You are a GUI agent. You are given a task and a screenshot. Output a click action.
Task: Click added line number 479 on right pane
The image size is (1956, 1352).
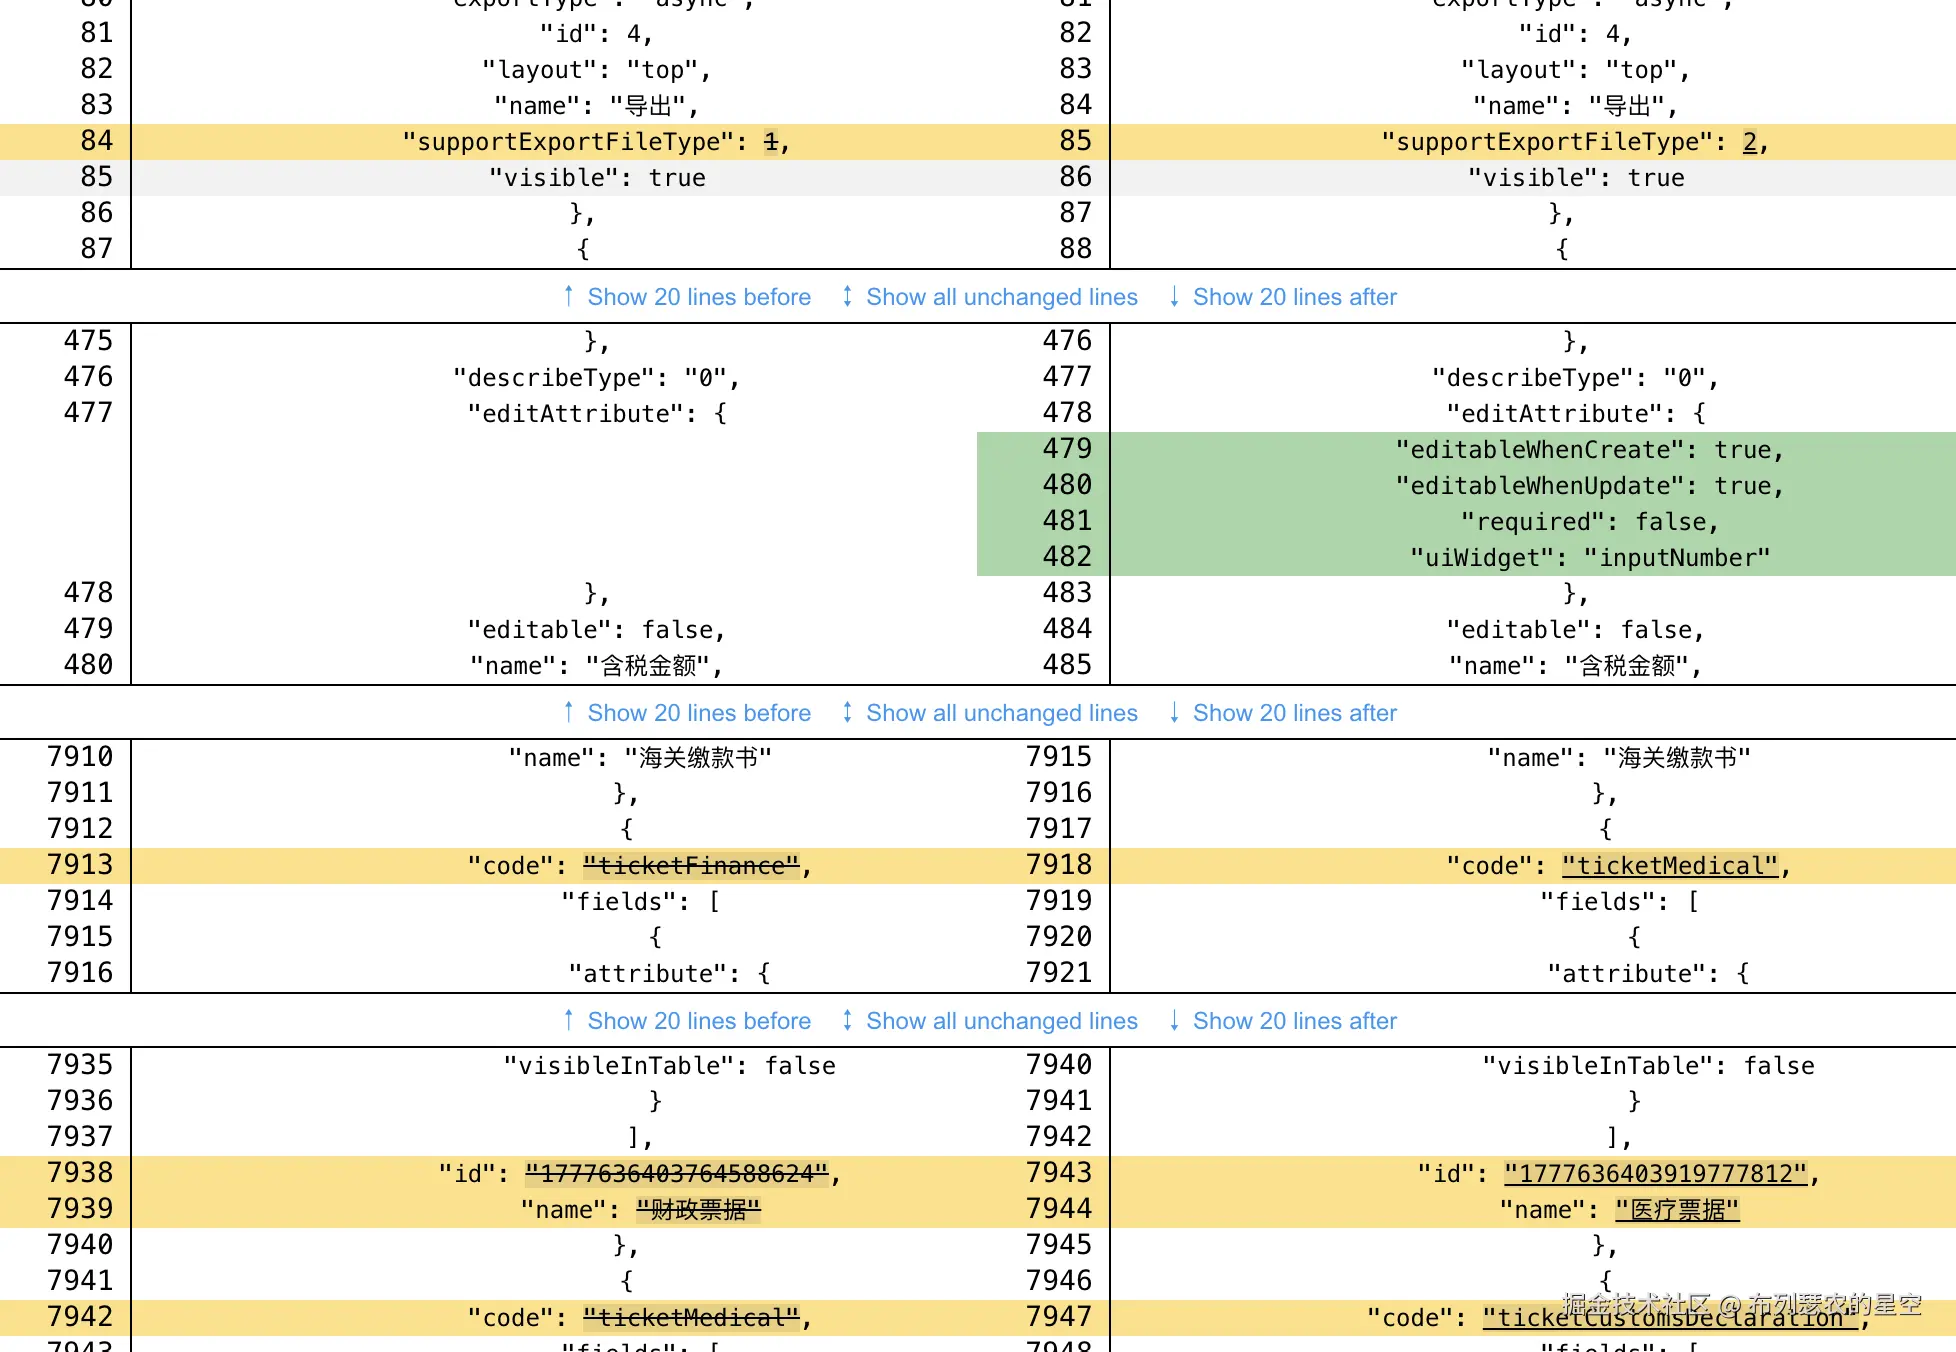(x=1066, y=449)
